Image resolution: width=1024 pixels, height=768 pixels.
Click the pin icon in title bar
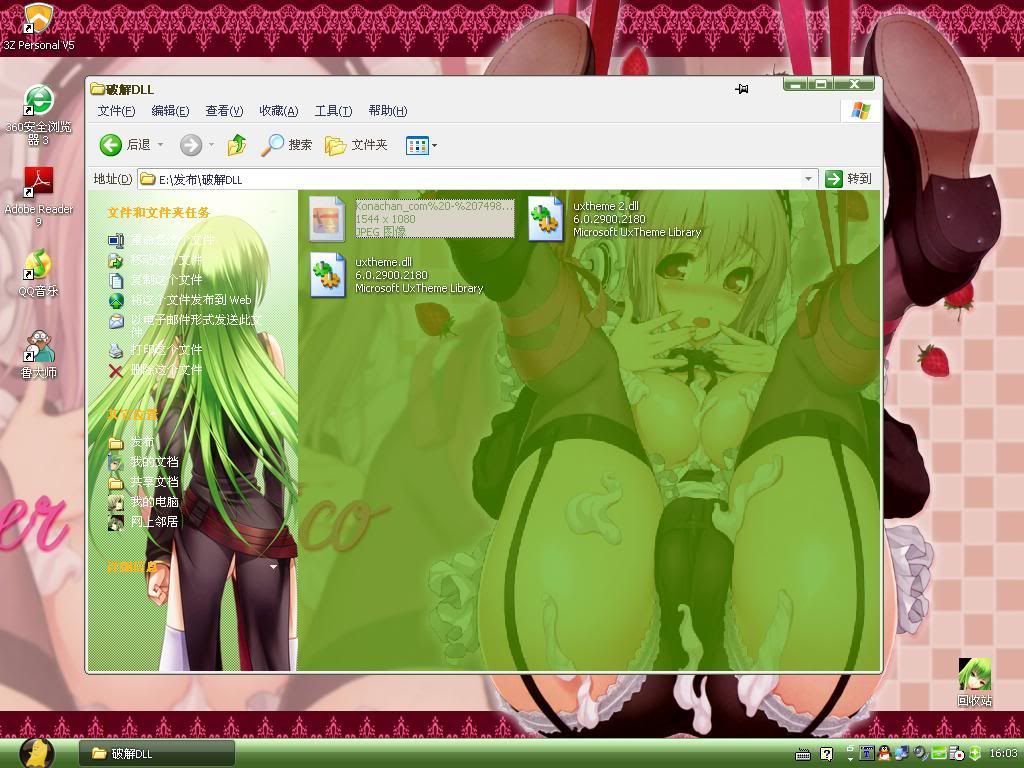tap(741, 89)
